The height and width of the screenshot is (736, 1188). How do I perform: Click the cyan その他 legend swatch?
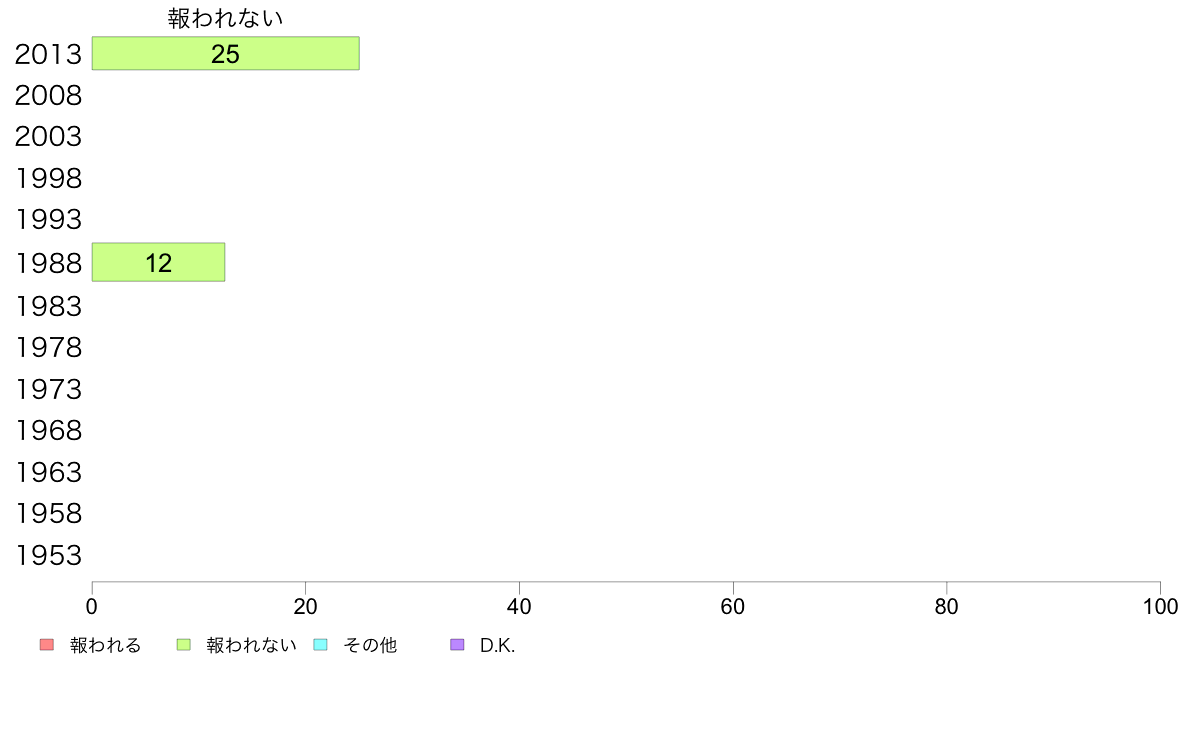click(x=320, y=645)
